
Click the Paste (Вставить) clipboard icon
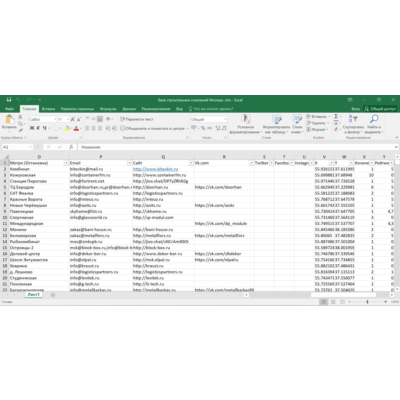(x=10, y=119)
